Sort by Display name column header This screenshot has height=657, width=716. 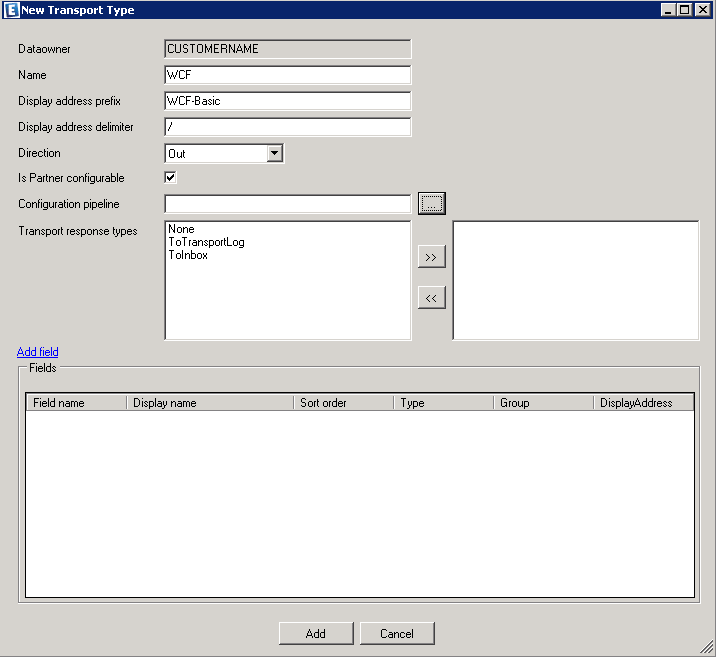(x=210, y=403)
